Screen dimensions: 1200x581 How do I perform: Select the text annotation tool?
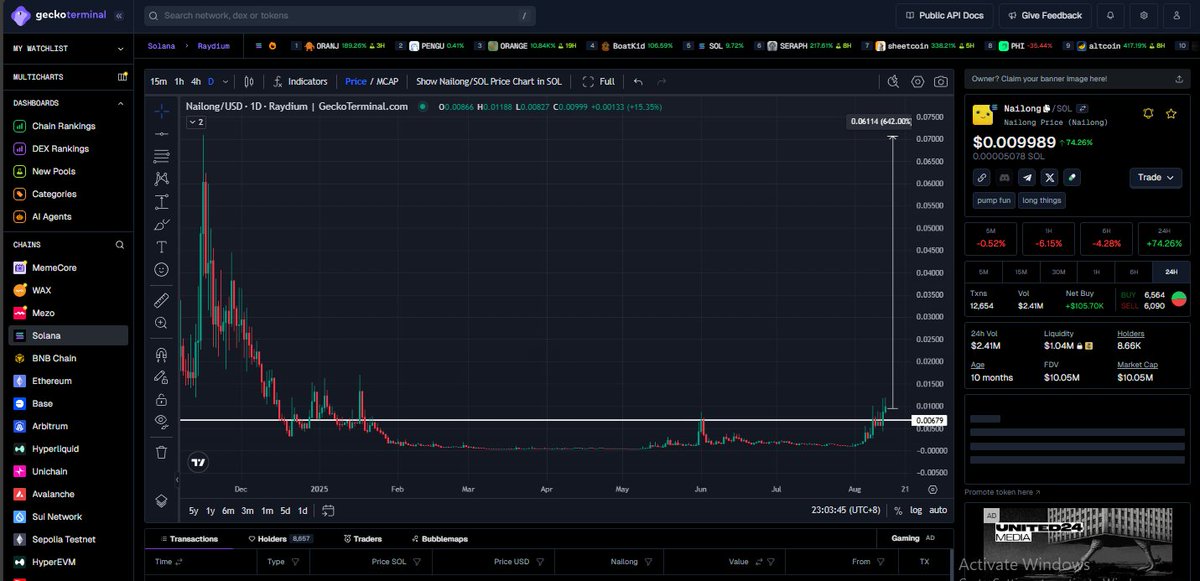click(161, 247)
